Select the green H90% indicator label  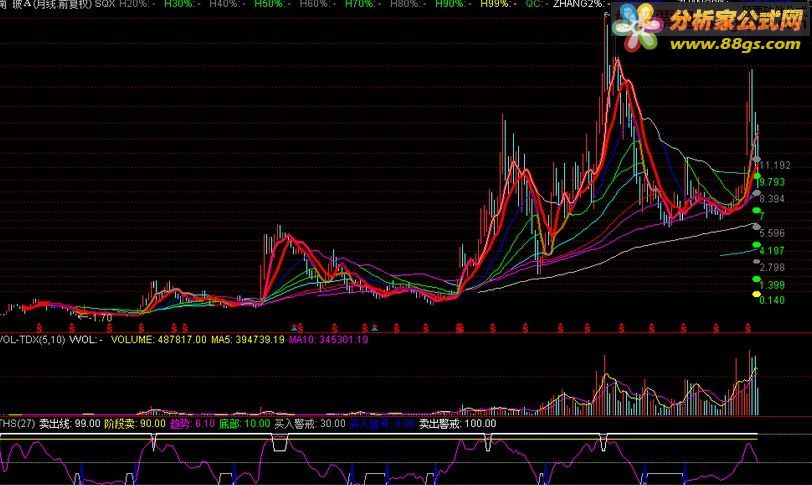(x=453, y=4)
